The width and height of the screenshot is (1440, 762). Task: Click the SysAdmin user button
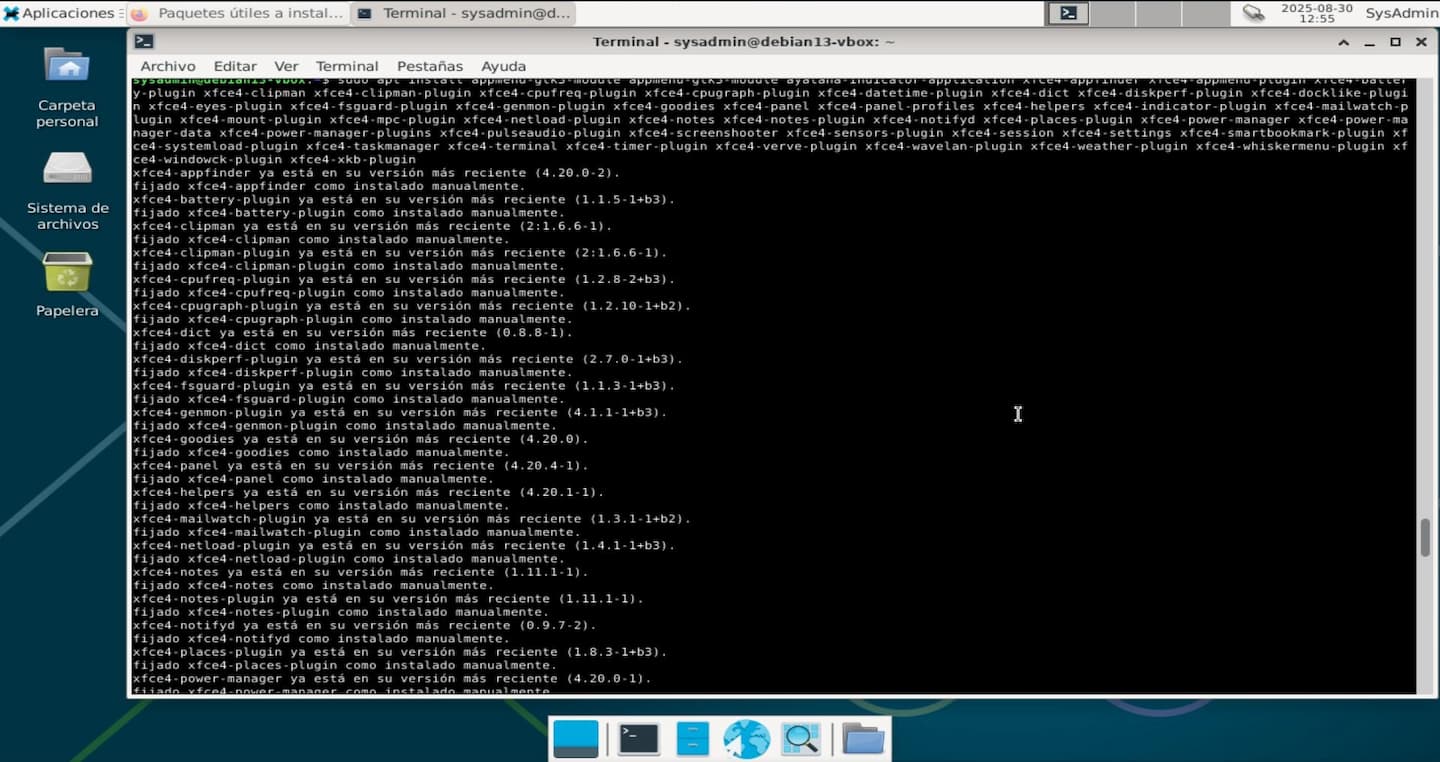tap(1401, 13)
